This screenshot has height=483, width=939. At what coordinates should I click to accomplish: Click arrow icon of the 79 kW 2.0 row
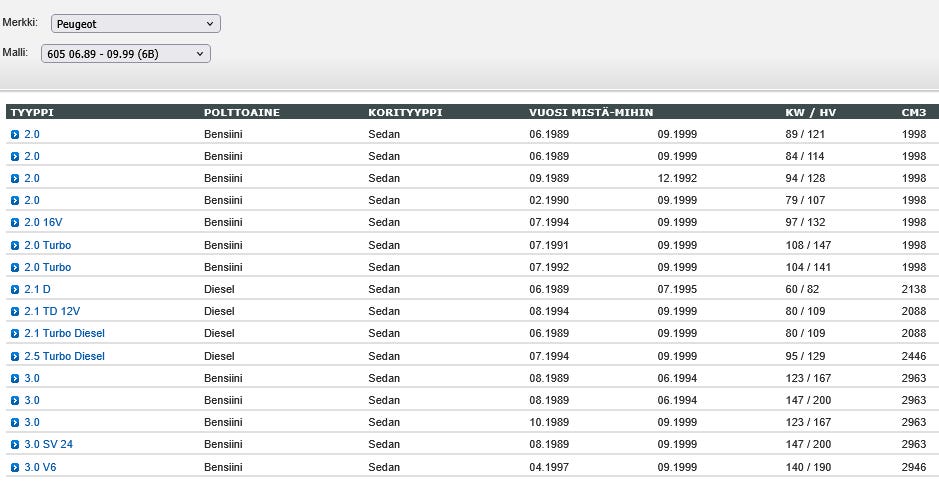point(15,201)
